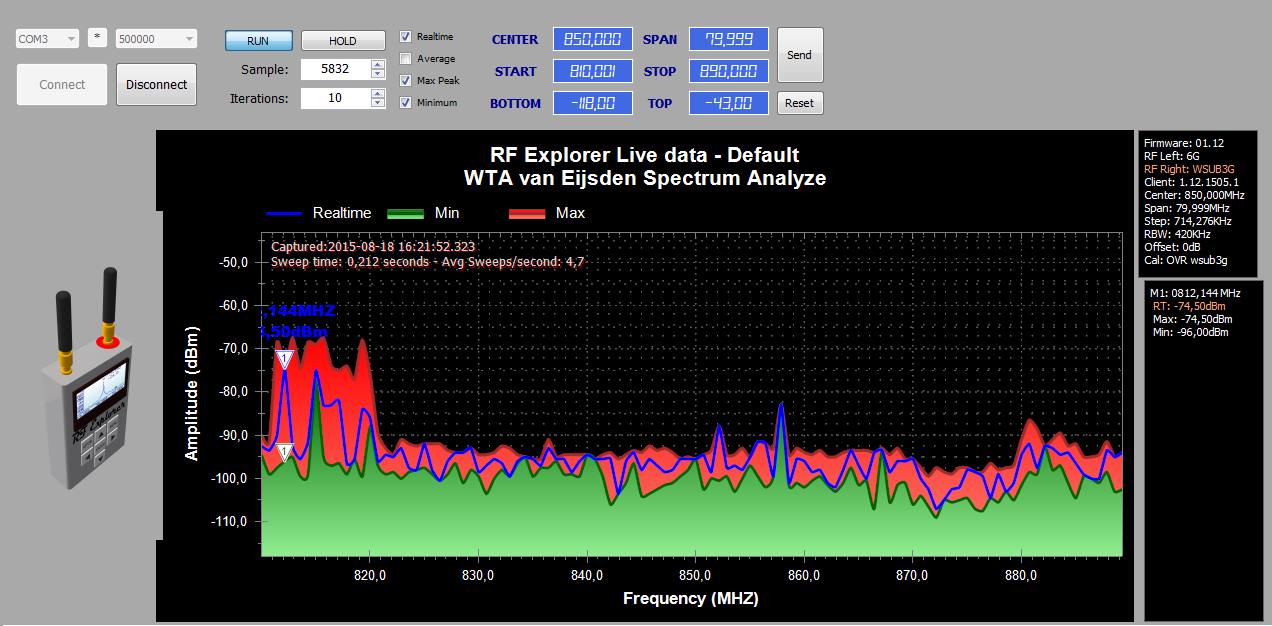
Task: Click the 'Cal: OVR wsub3g' info line
Action: 1185,260
